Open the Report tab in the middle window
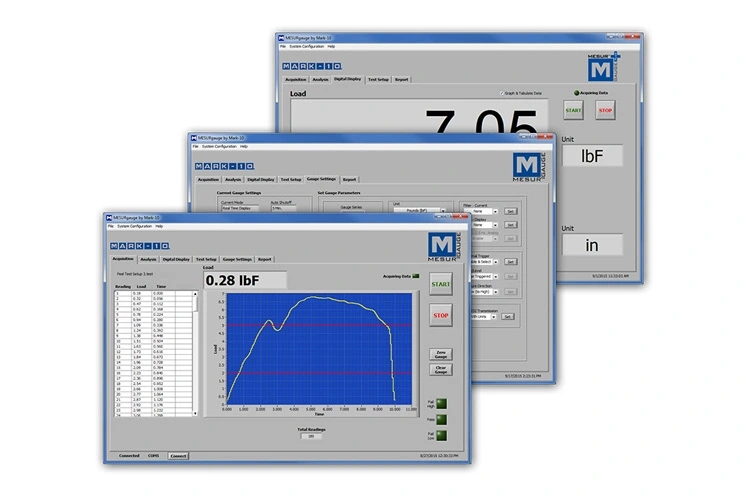Viewport: 750px width, 500px height. click(349, 179)
